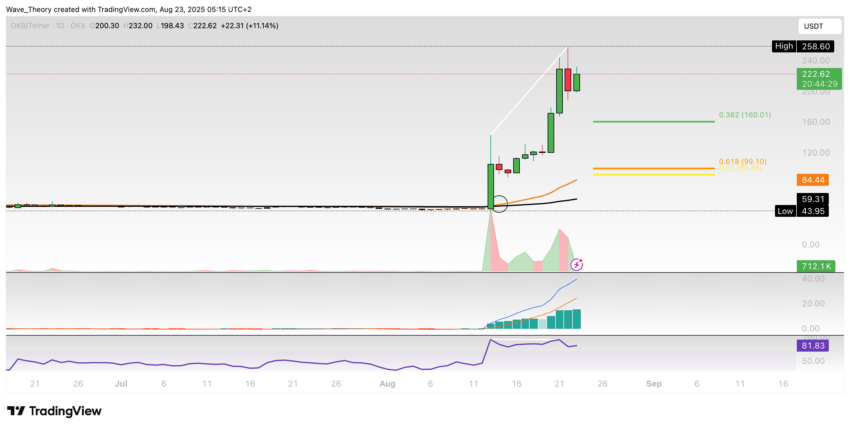Click the purple 81.83 RSI value label
Viewport: 850px width, 429px height.
(812, 345)
